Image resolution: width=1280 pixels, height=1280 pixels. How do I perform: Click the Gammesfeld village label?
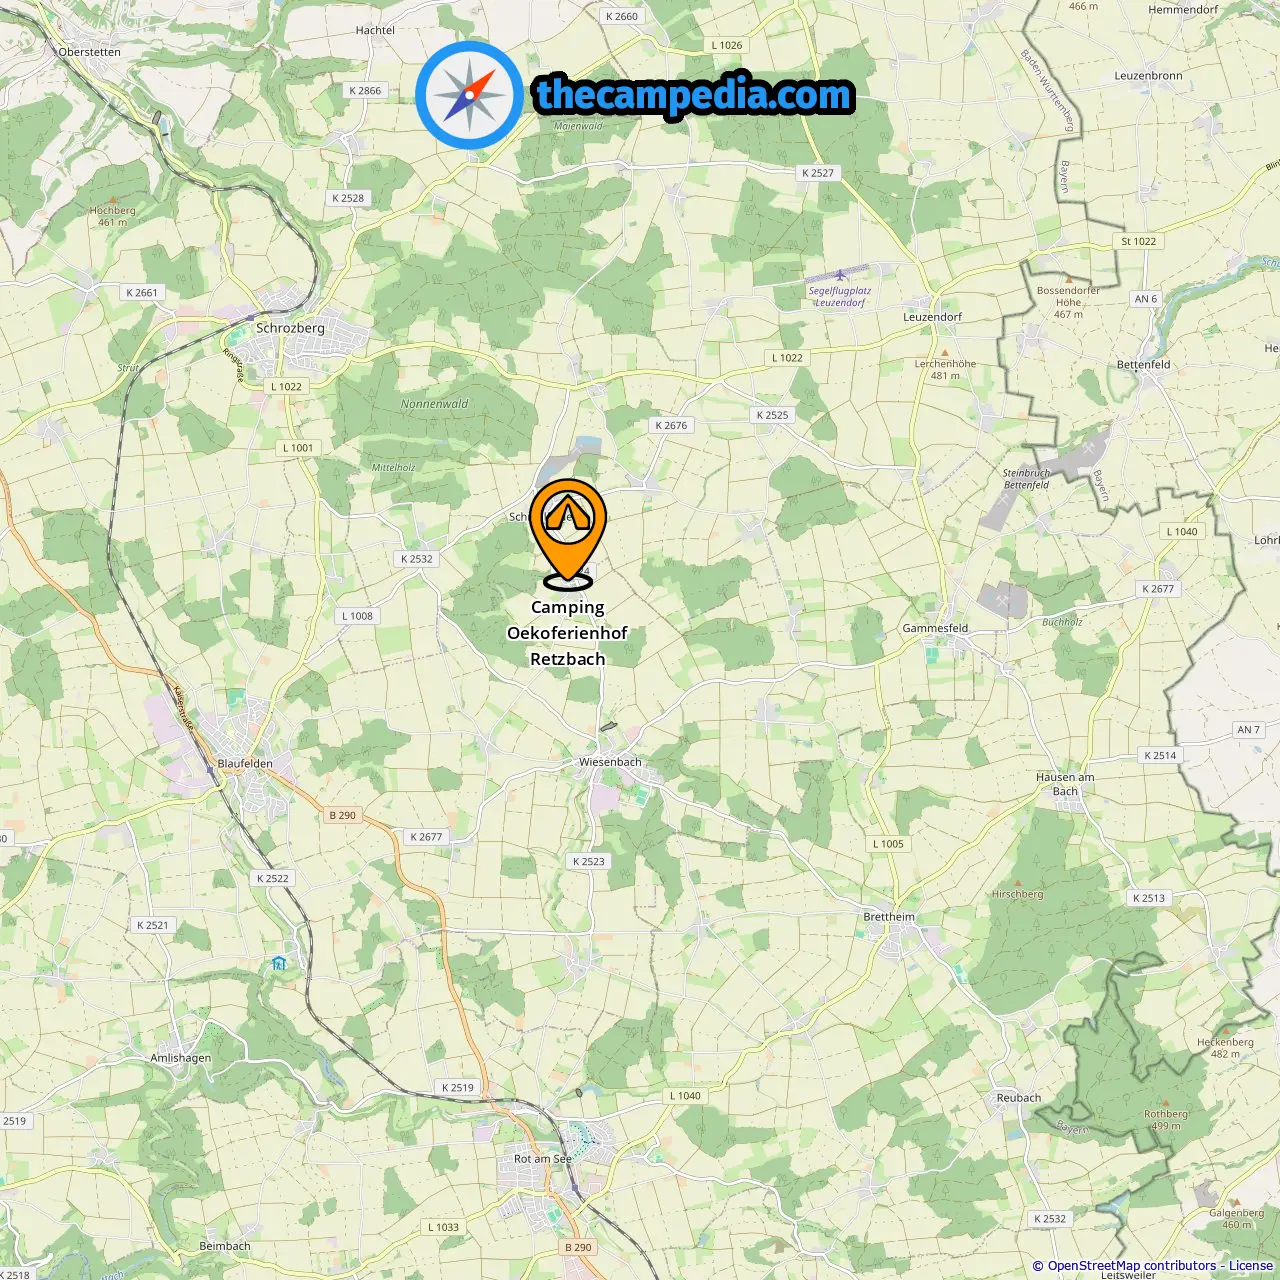935,628
